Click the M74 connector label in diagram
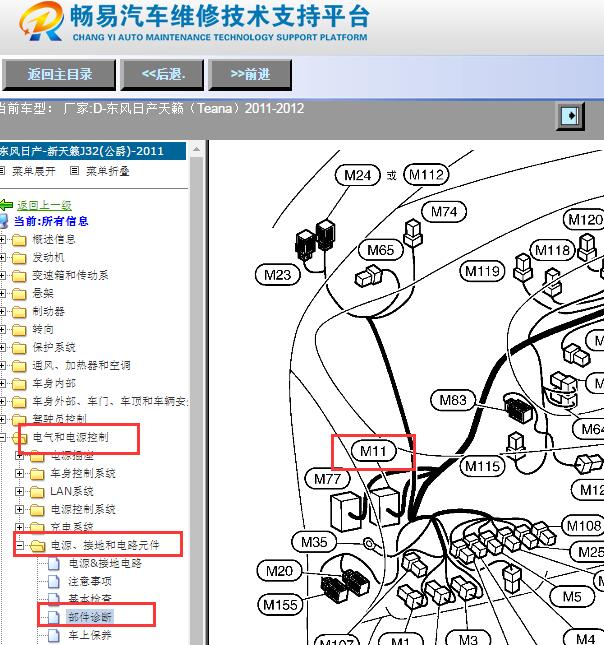Viewport: 604px width, 645px height. pyautogui.click(x=444, y=212)
